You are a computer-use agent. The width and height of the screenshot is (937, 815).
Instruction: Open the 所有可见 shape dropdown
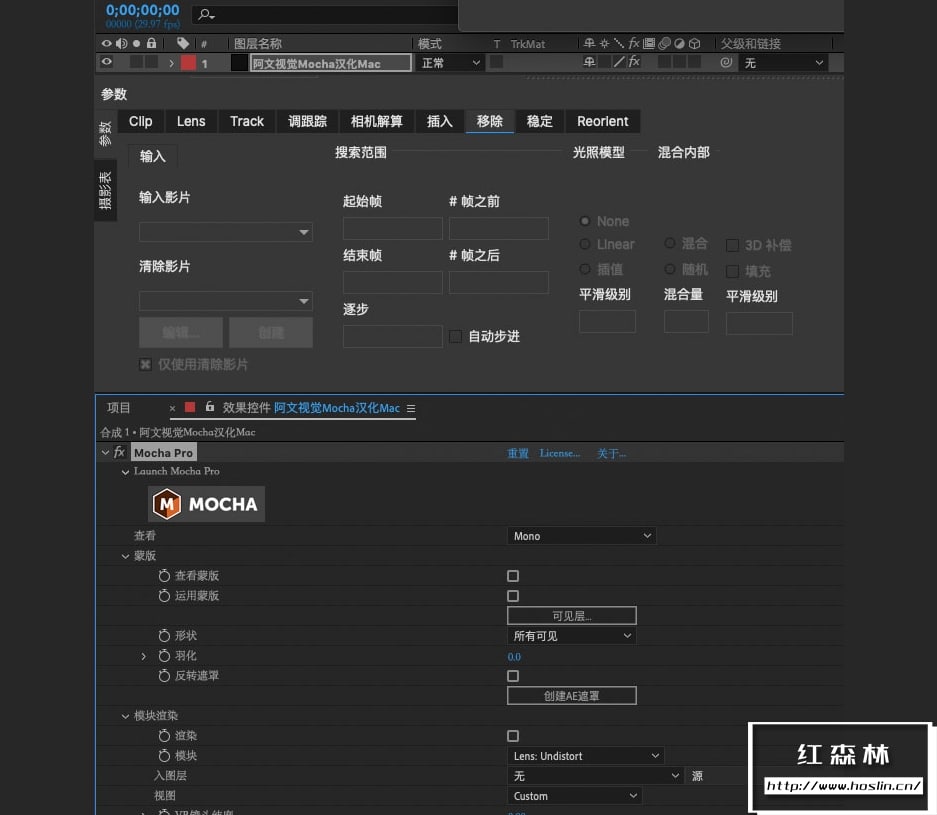[x=572, y=636]
